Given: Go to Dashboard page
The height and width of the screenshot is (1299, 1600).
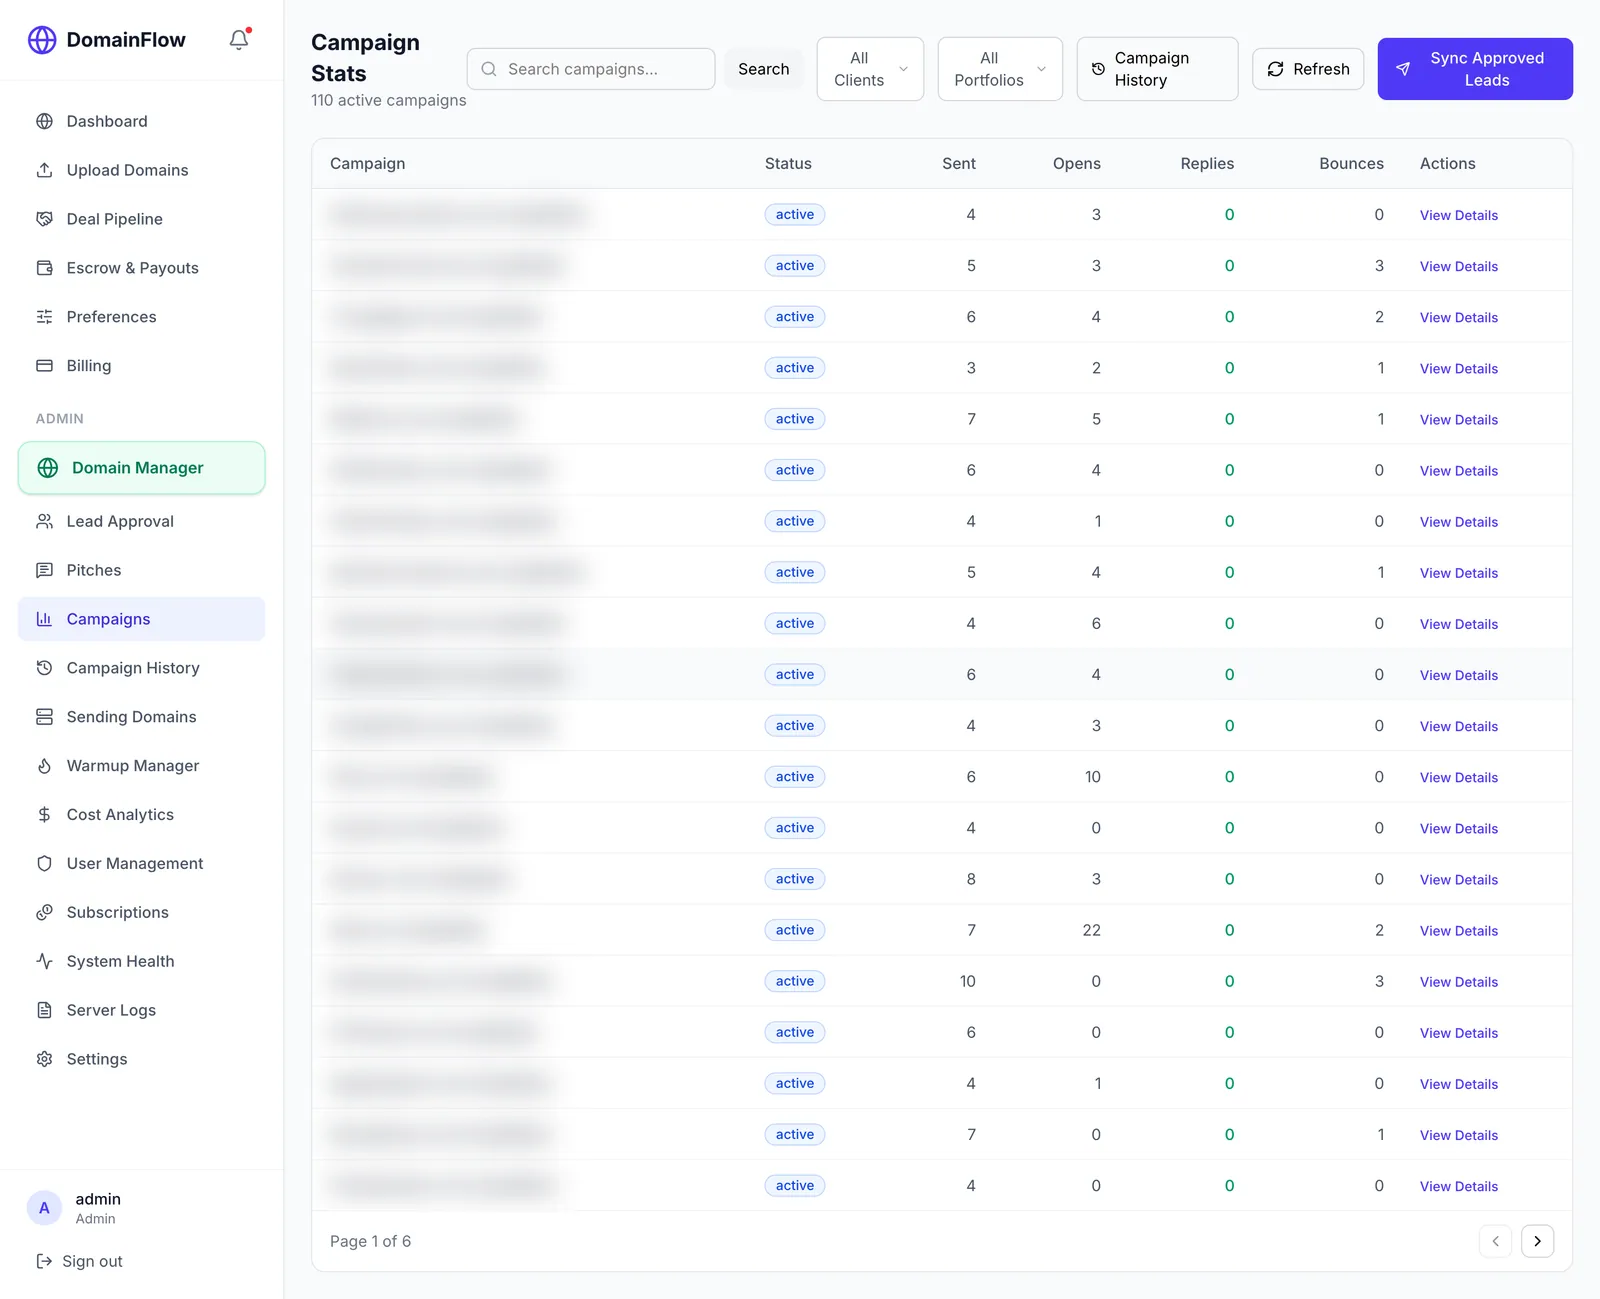Looking at the screenshot, I should (x=141, y=121).
